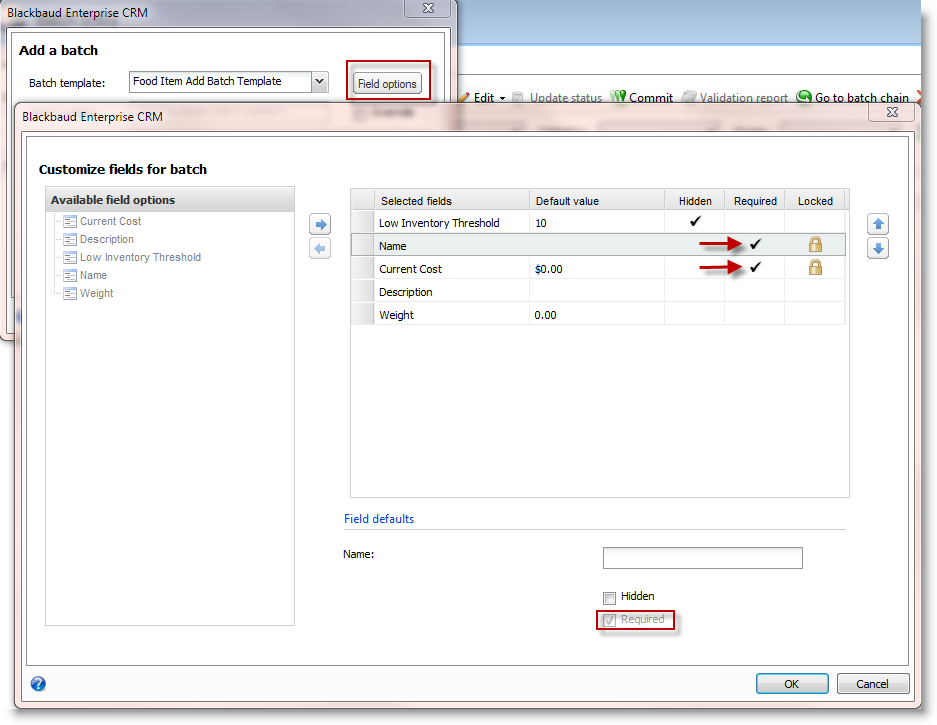Image resolution: width=937 pixels, height=725 pixels.
Task: Click default value 10 for Low Inventory Threshold
Action: pos(597,223)
